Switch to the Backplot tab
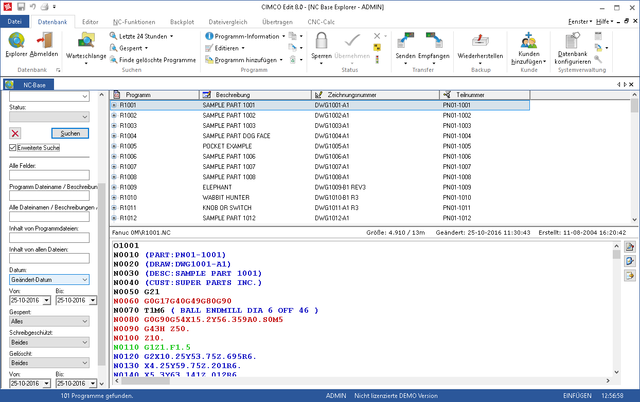The width and height of the screenshot is (640, 402). tap(182, 22)
